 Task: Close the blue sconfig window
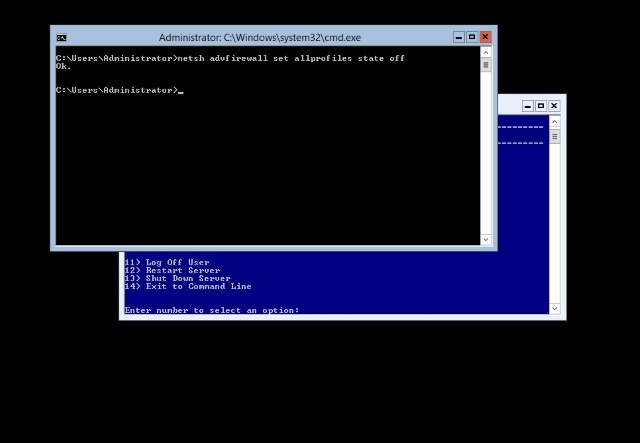pyautogui.click(x=554, y=106)
